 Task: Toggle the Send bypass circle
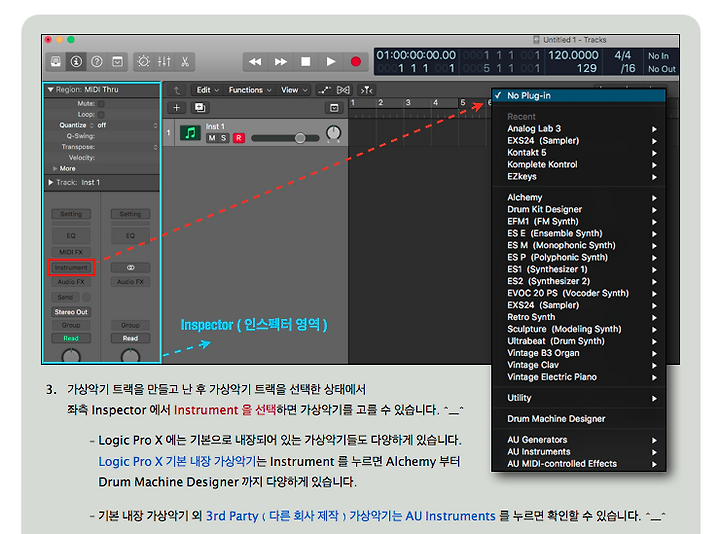[86, 297]
